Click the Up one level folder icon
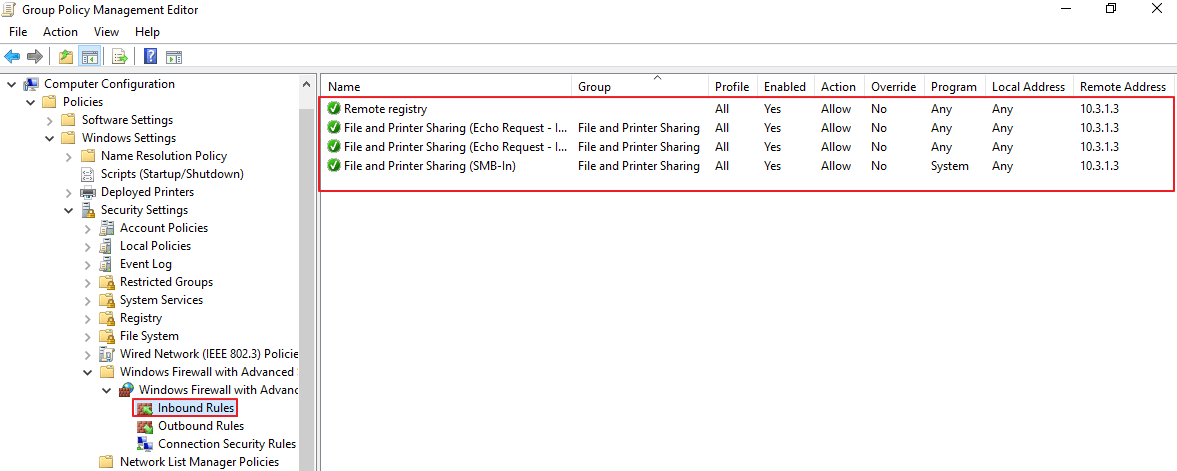Image resolution: width=1177 pixels, height=471 pixels. [66, 56]
